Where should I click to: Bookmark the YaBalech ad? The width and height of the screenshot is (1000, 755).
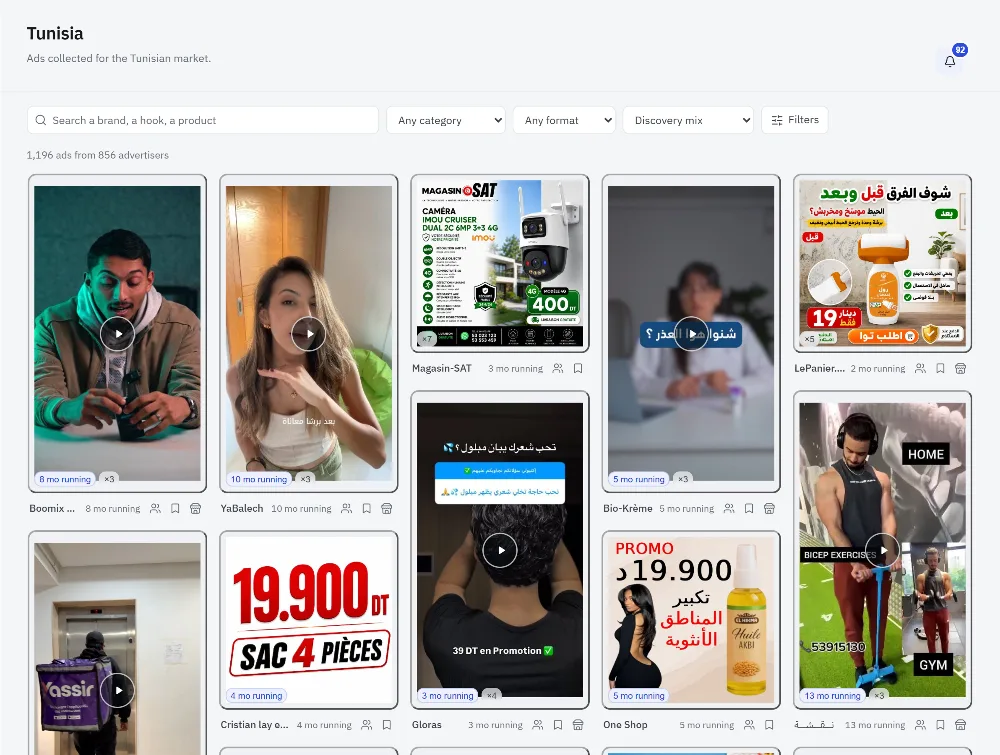(x=367, y=508)
